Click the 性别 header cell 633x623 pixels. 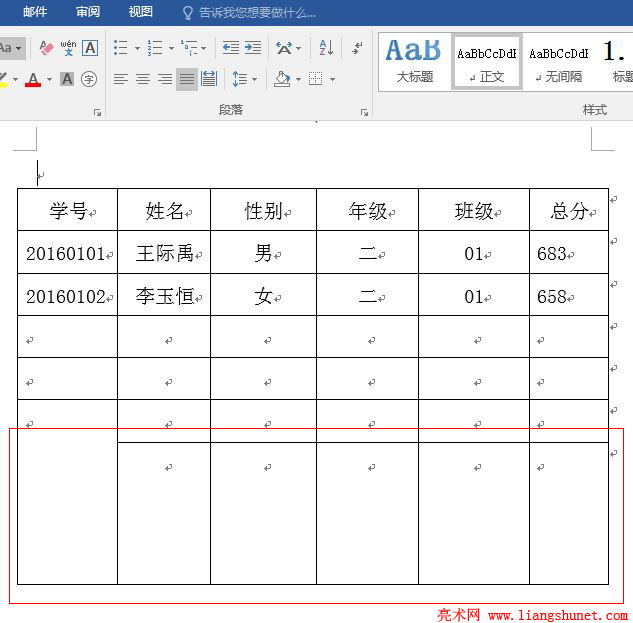coord(264,210)
